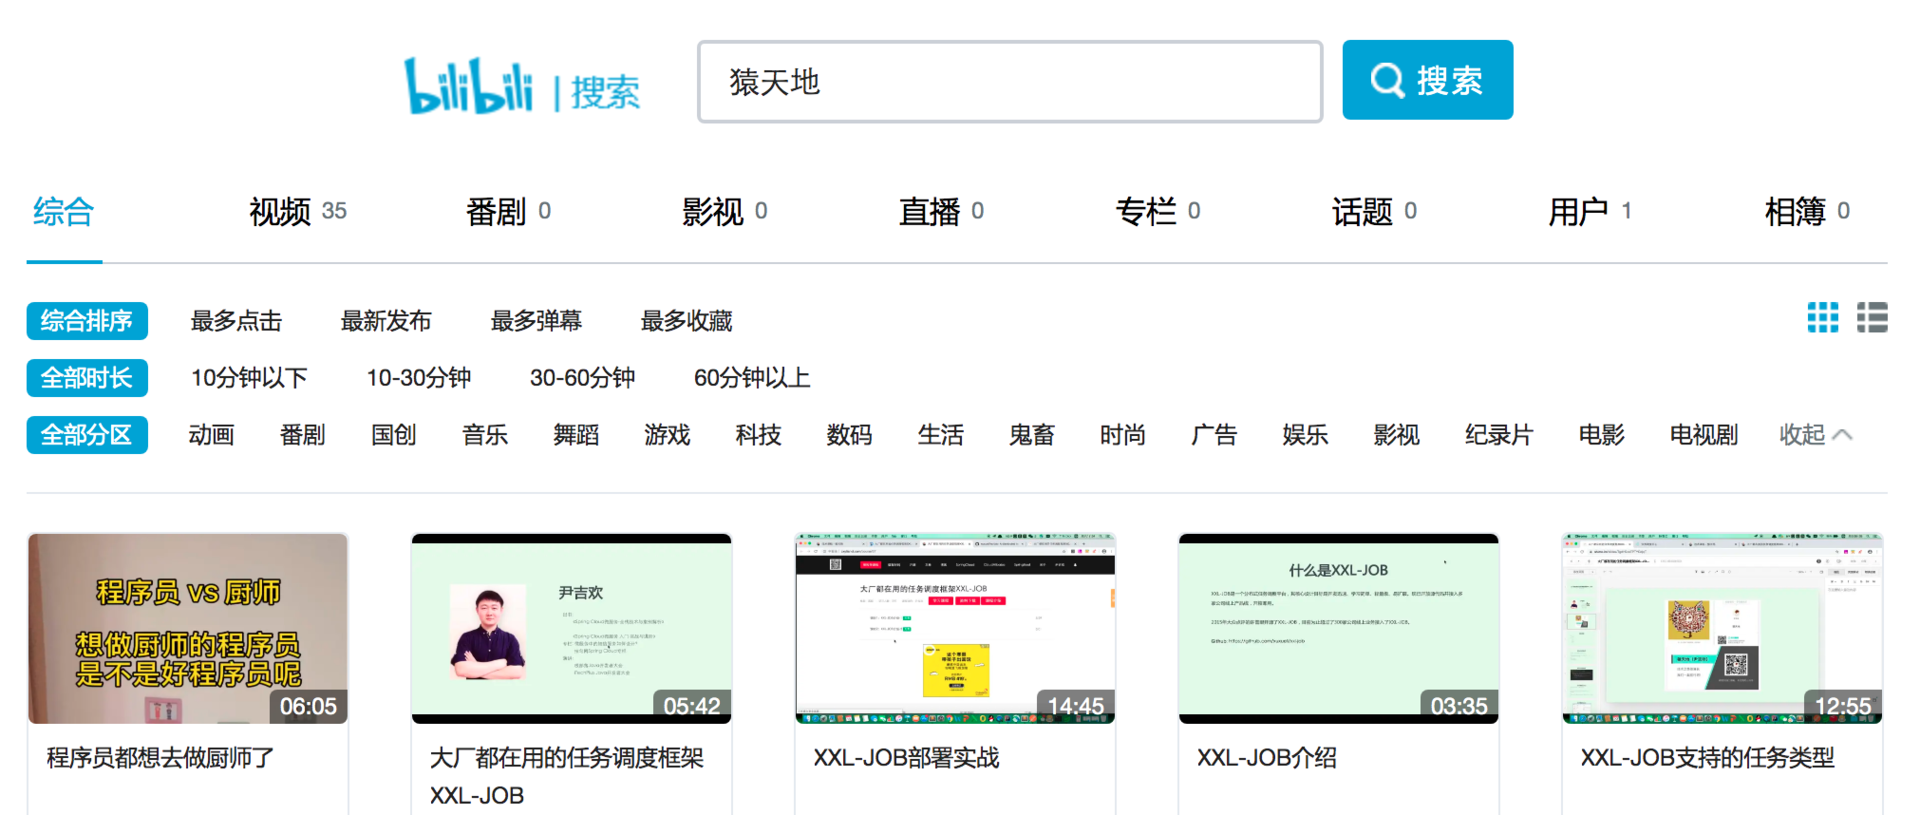The image size is (1920, 815).
Task: Open the 14:45 XXL-JOB部署实战 thumbnail
Action: pos(955,628)
